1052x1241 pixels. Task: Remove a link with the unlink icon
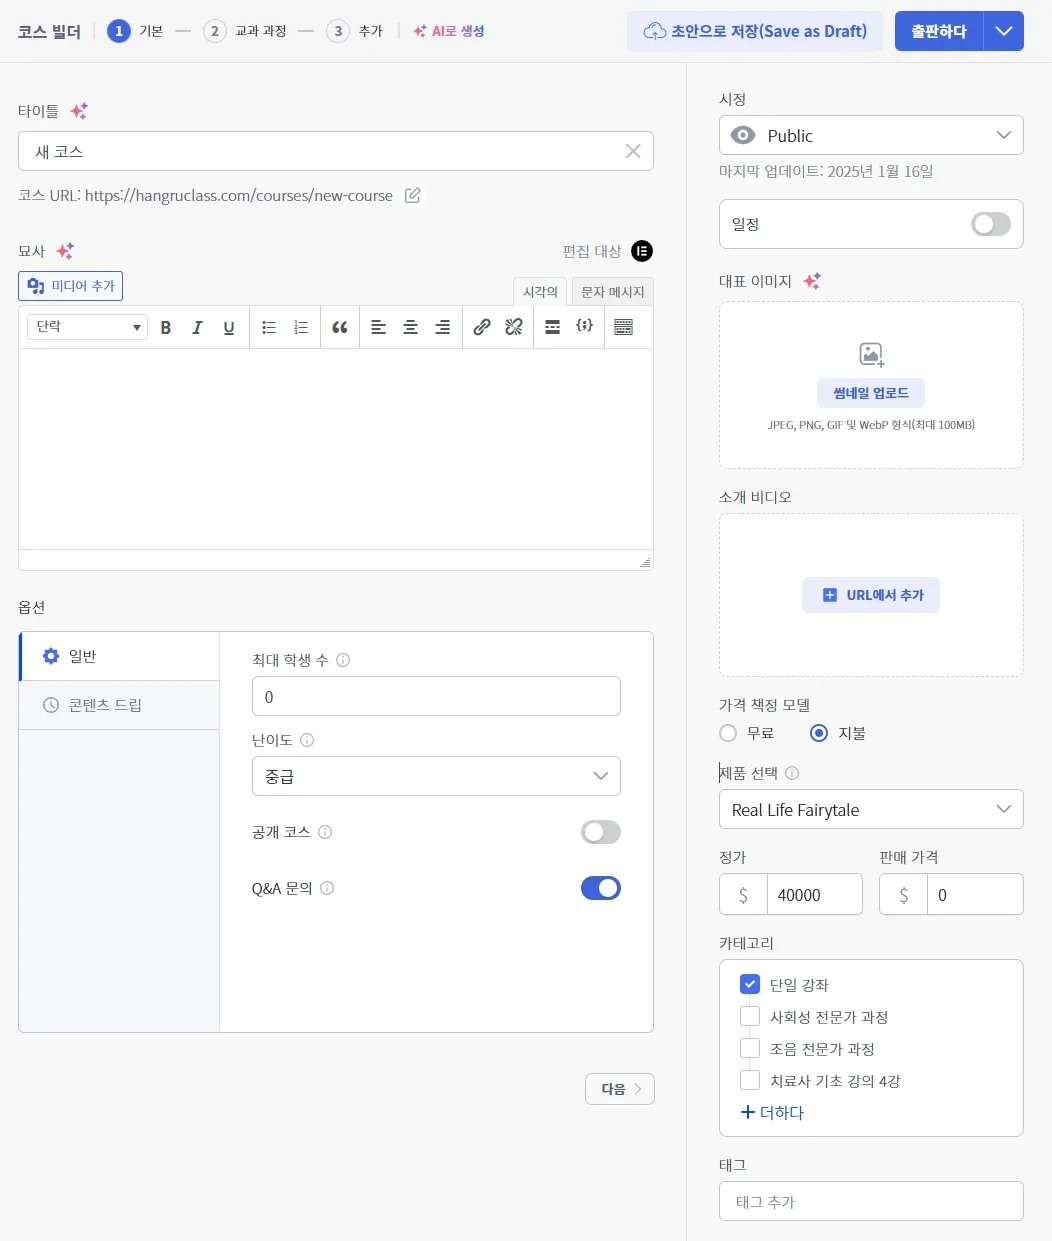pos(514,327)
